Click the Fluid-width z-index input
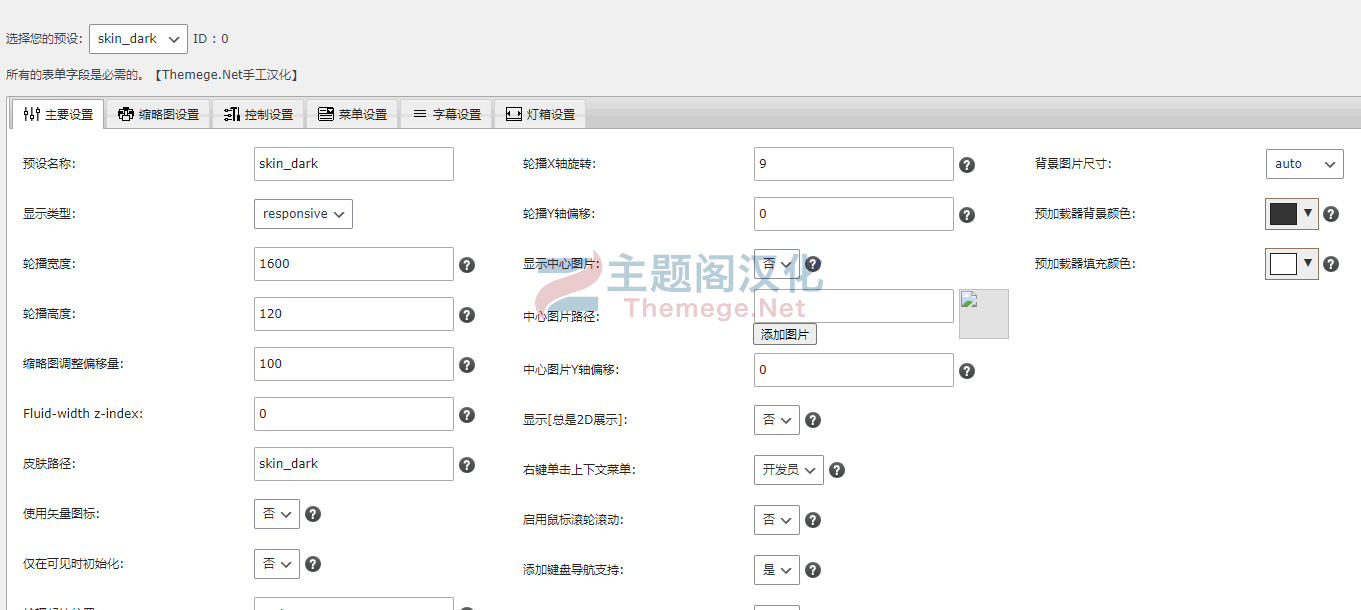 pos(354,414)
